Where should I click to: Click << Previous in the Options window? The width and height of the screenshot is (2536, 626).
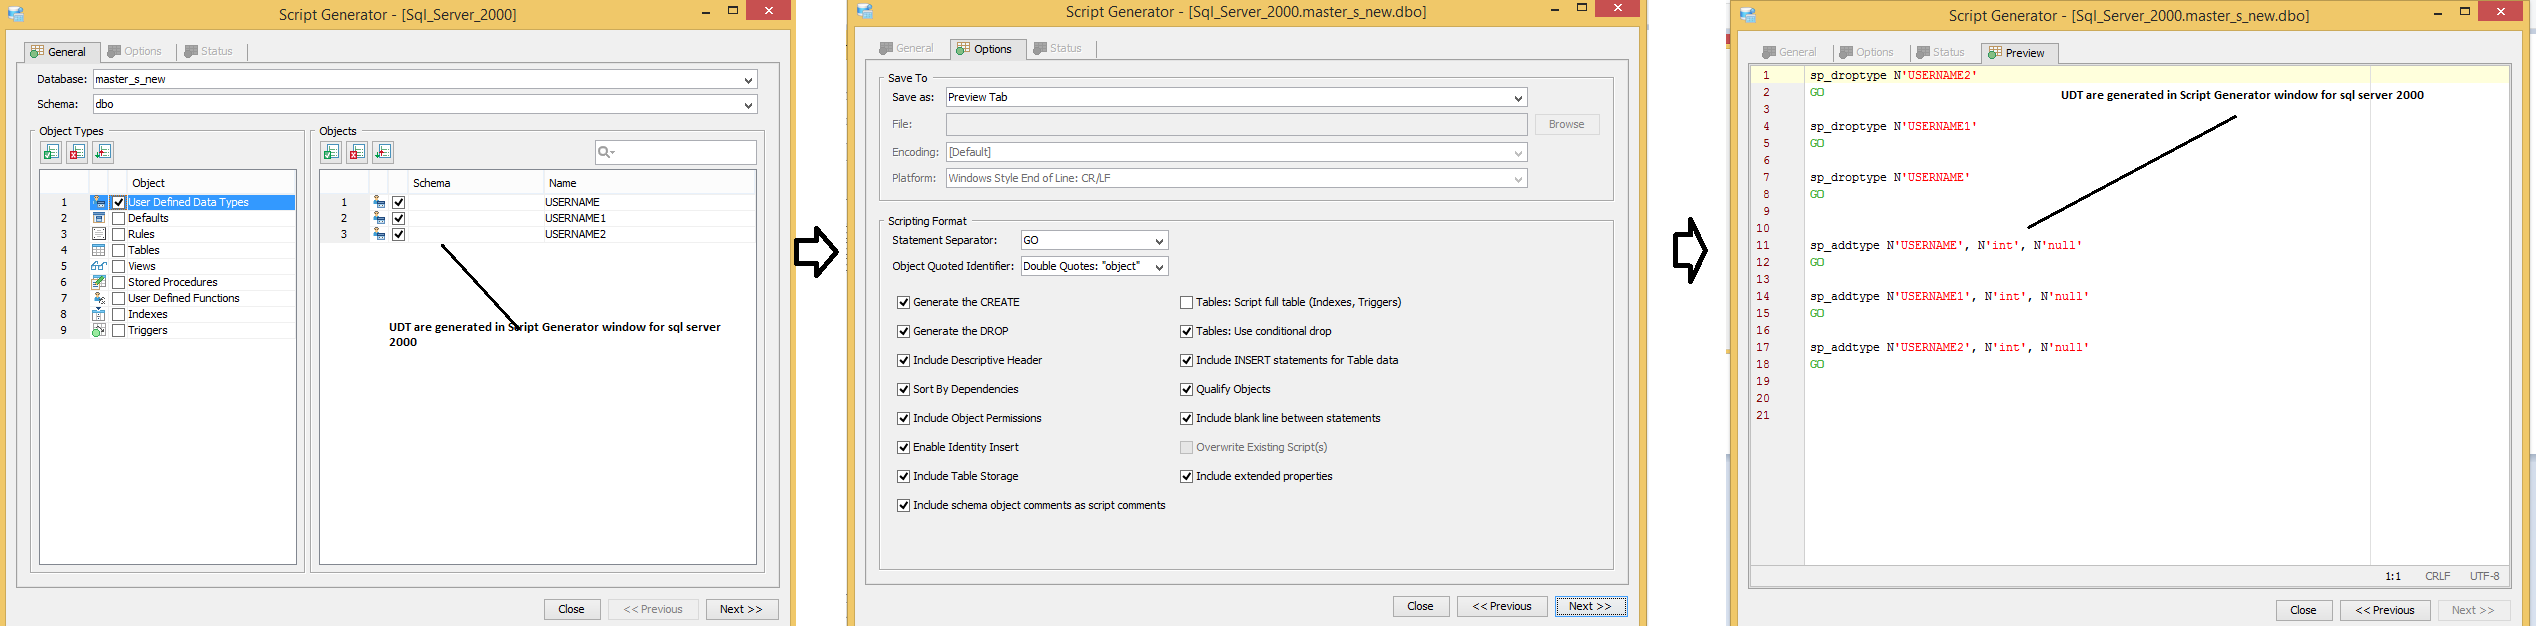1502,606
